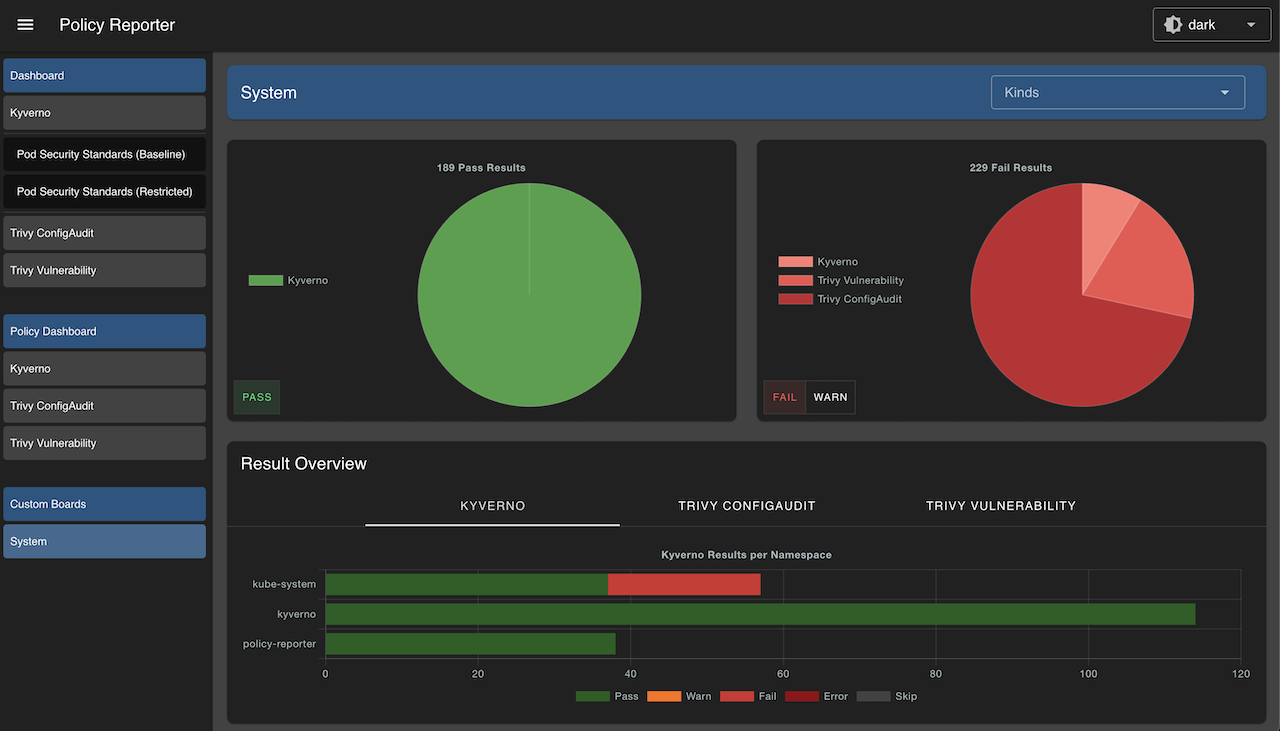This screenshot has width=1280, height=731.
Task: Click '189 Pass Results' chart title
Action: (x=481, y=168)
